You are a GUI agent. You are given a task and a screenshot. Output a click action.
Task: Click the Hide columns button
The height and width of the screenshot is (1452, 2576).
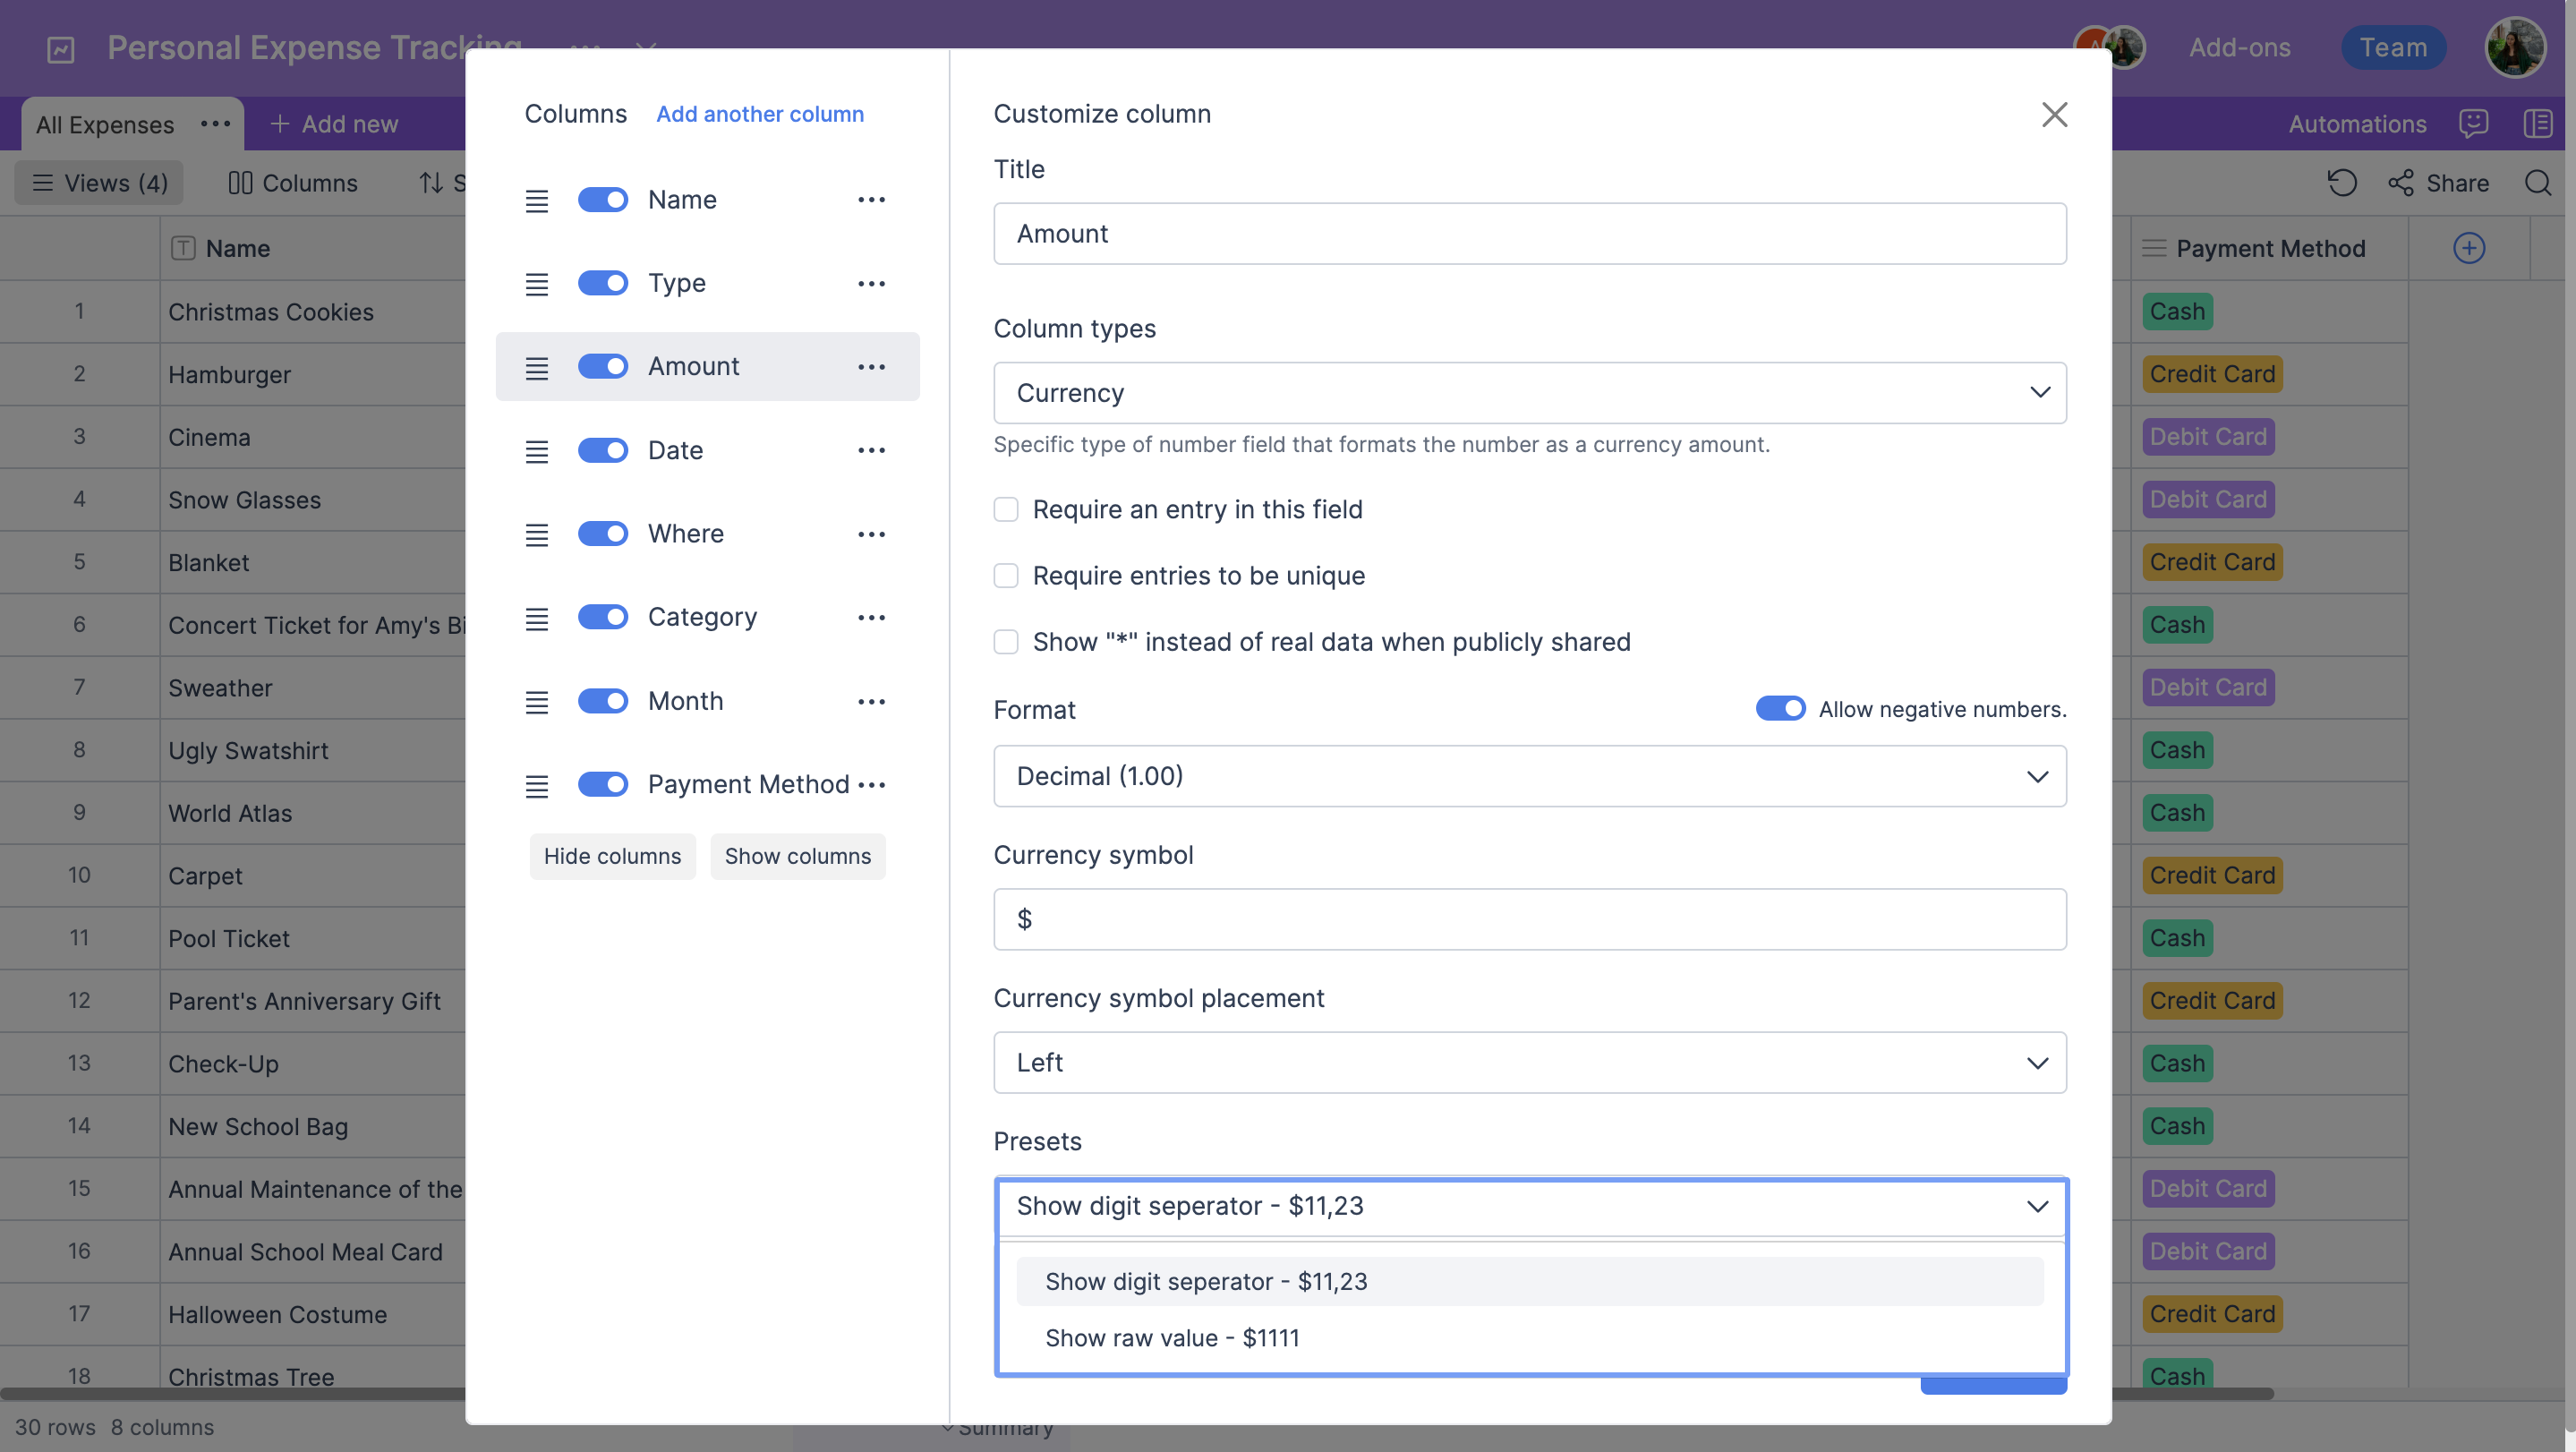tap(612, 856)
